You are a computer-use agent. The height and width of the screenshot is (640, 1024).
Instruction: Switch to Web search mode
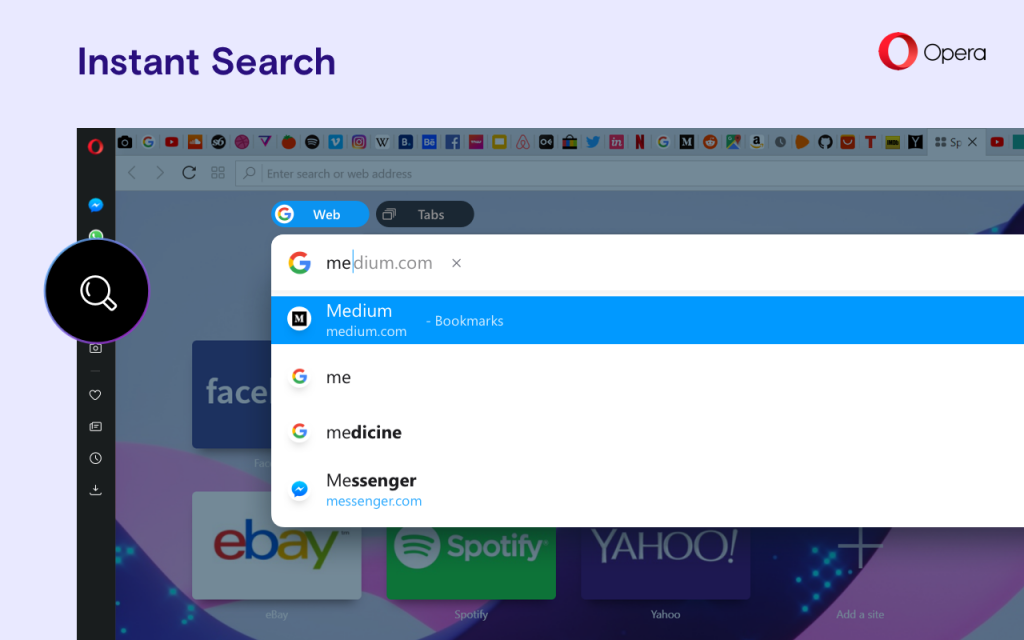coord(319,214)
